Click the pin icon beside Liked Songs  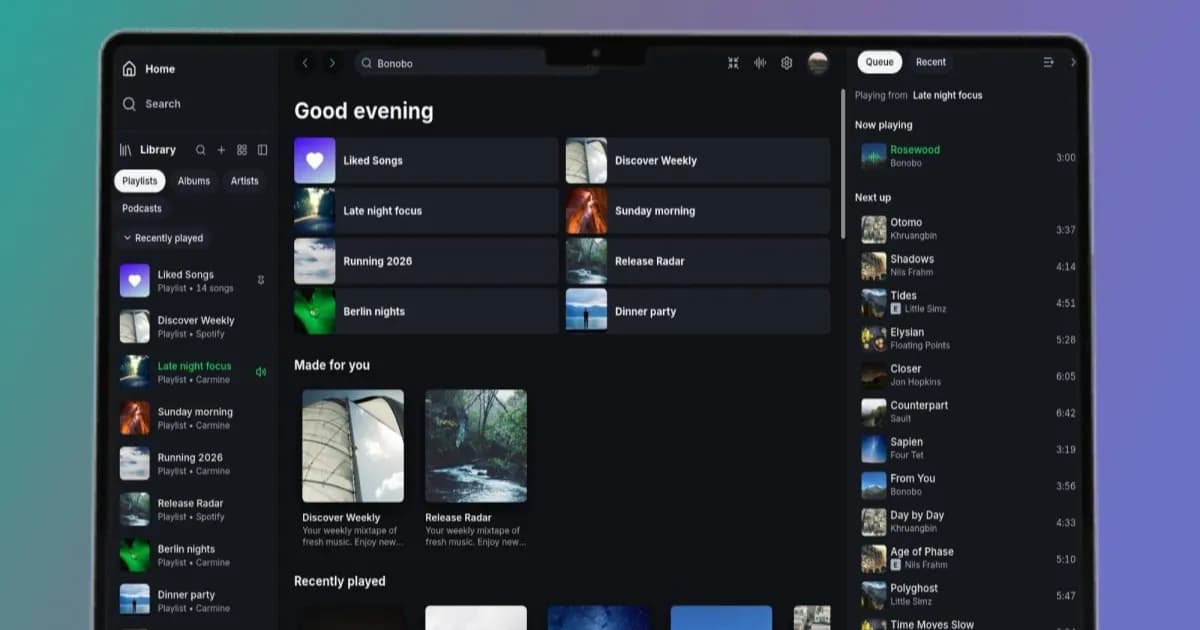click(261, 280)
